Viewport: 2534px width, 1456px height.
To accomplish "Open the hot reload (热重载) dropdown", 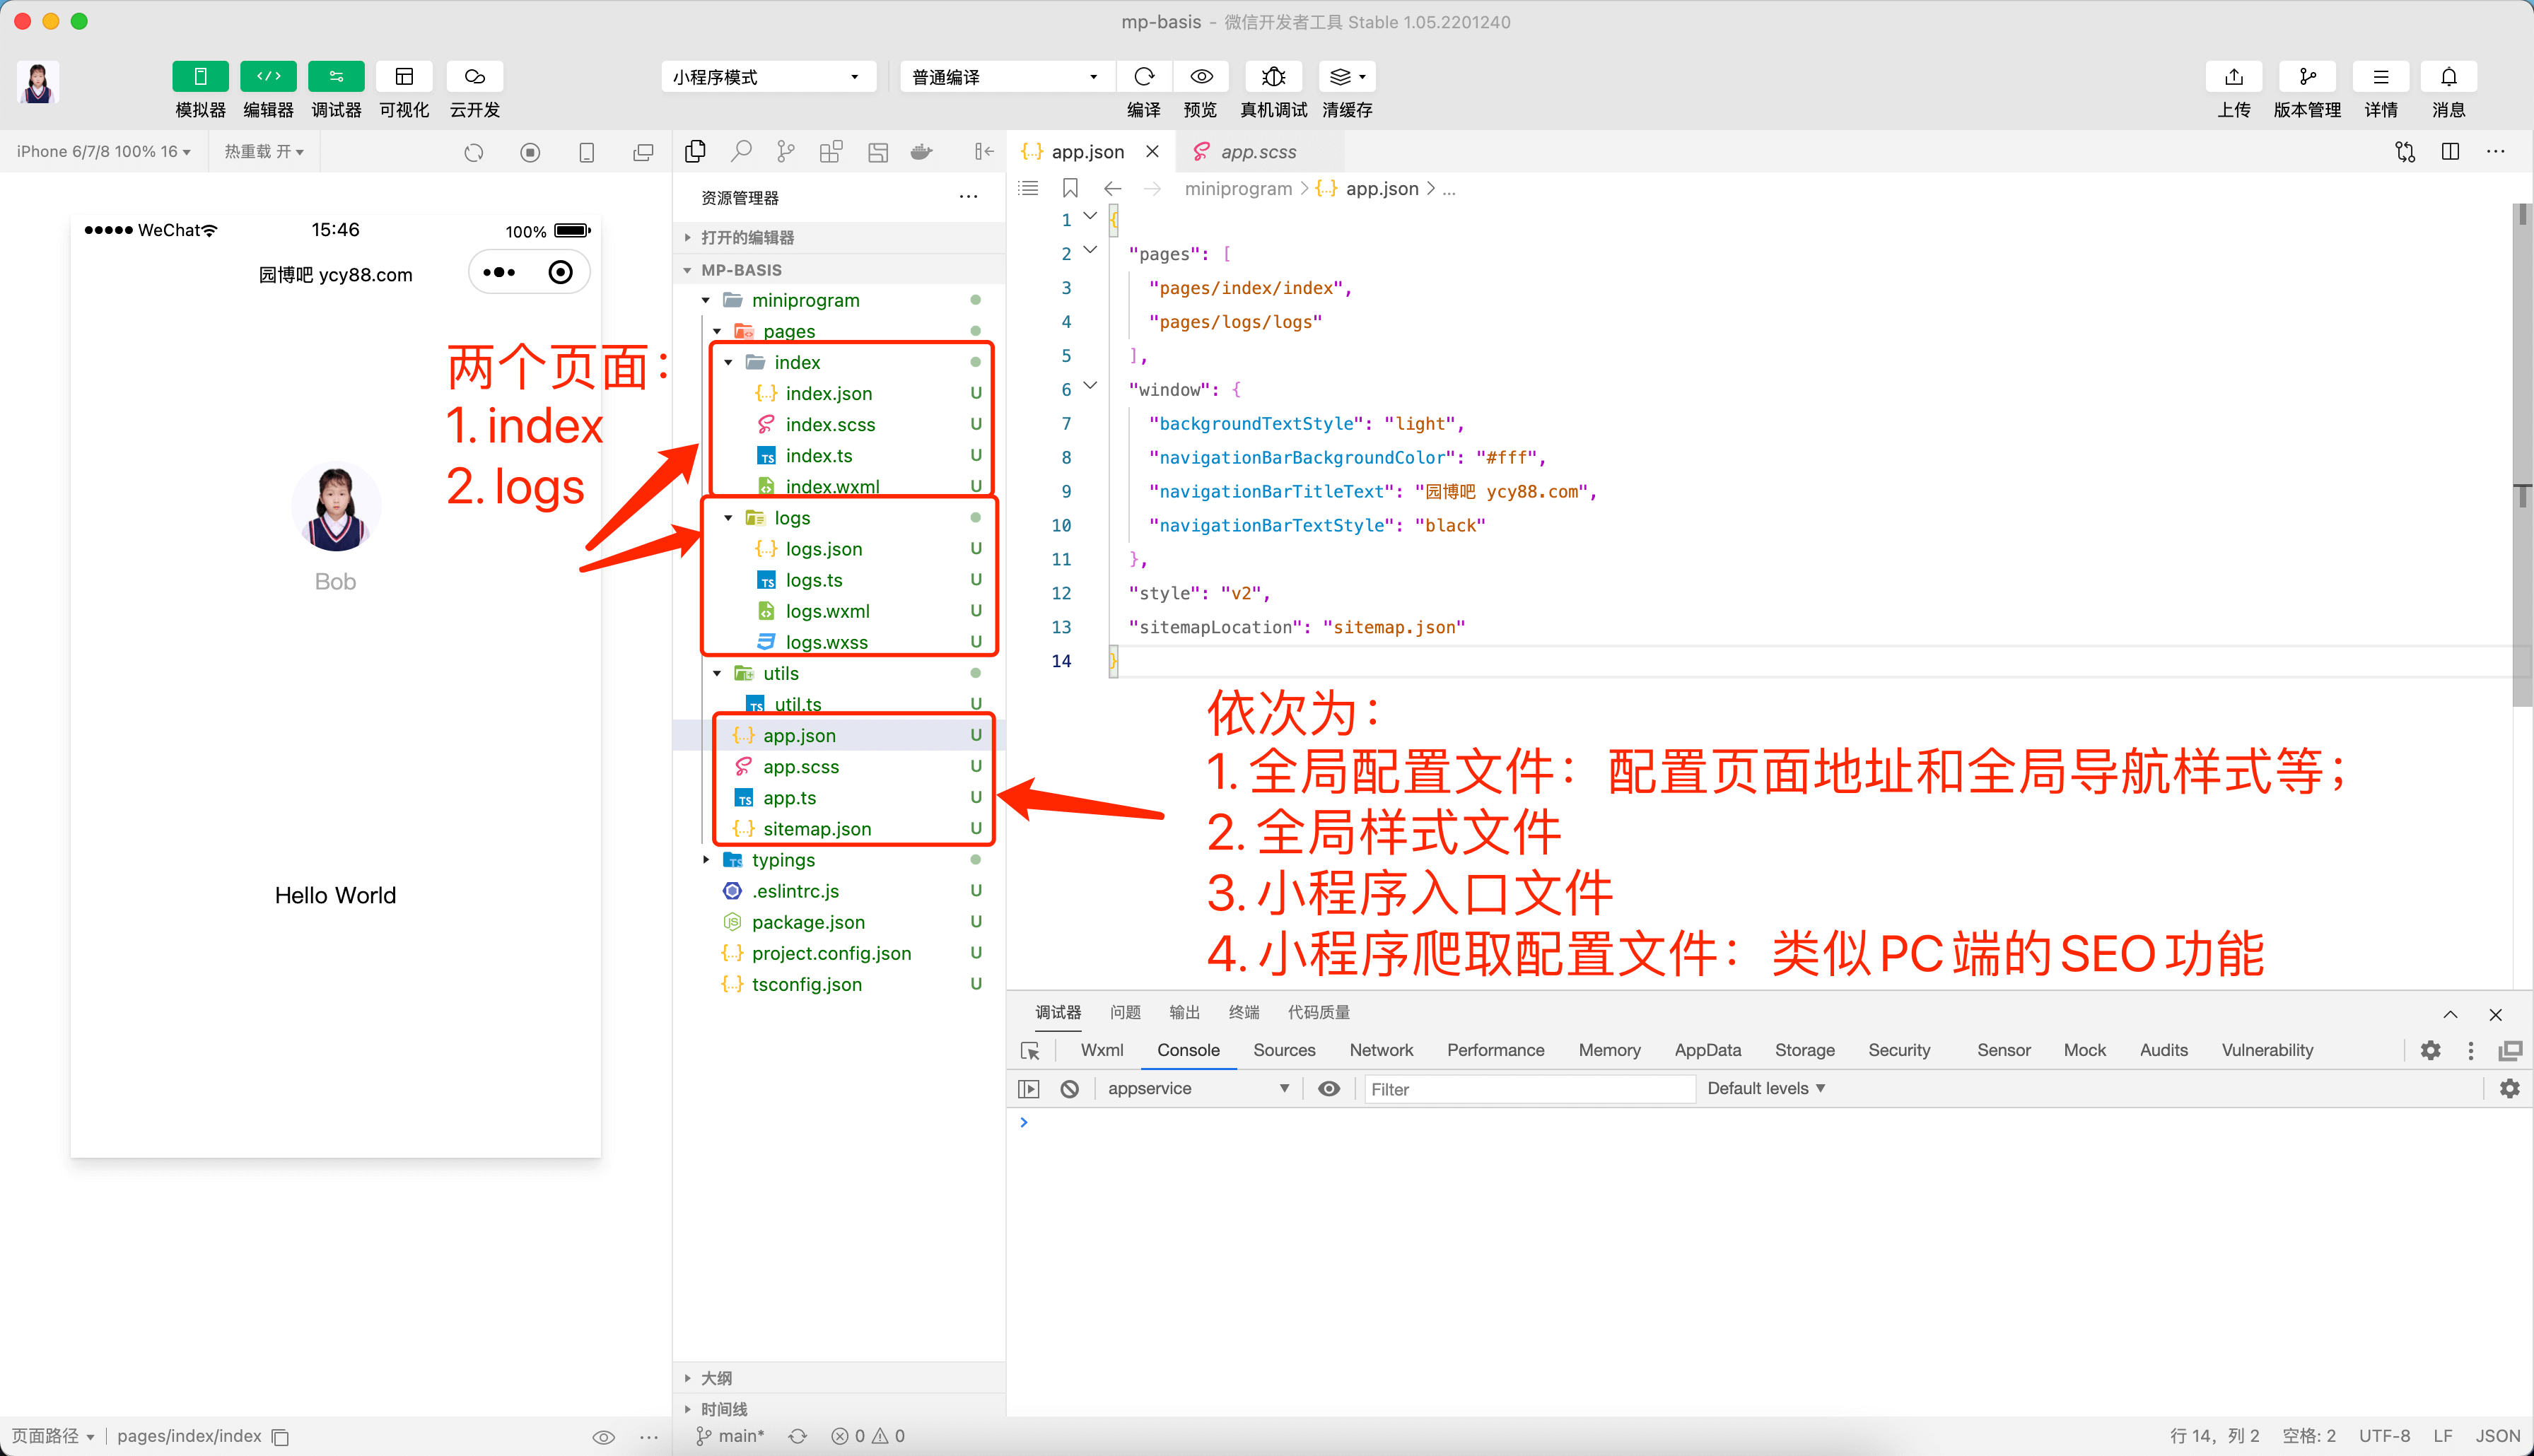I will 263,152.
